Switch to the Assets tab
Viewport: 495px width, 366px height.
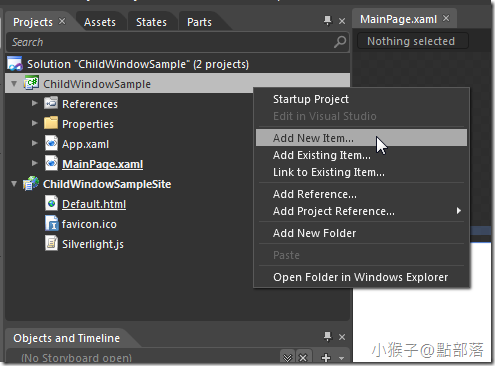point(100,22)
